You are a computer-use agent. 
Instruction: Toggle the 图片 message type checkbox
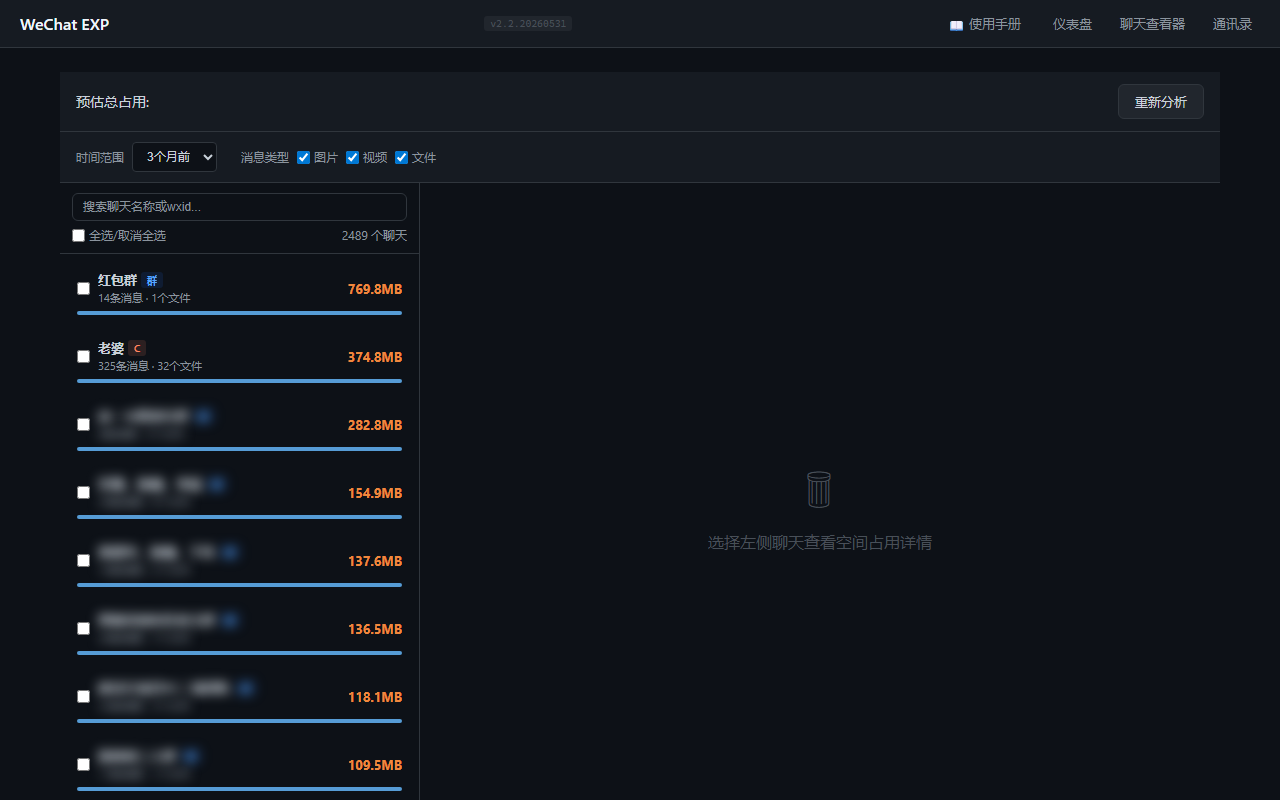[304, 157]
